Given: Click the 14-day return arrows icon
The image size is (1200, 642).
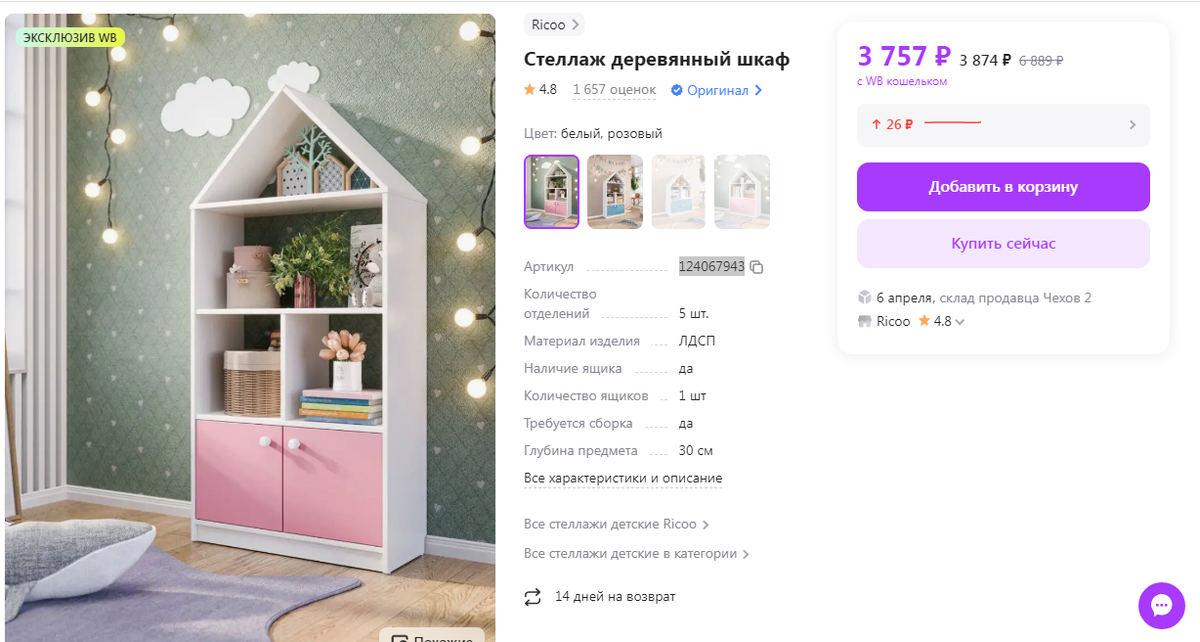Looking at the screenshot, I should click(532, 597).
